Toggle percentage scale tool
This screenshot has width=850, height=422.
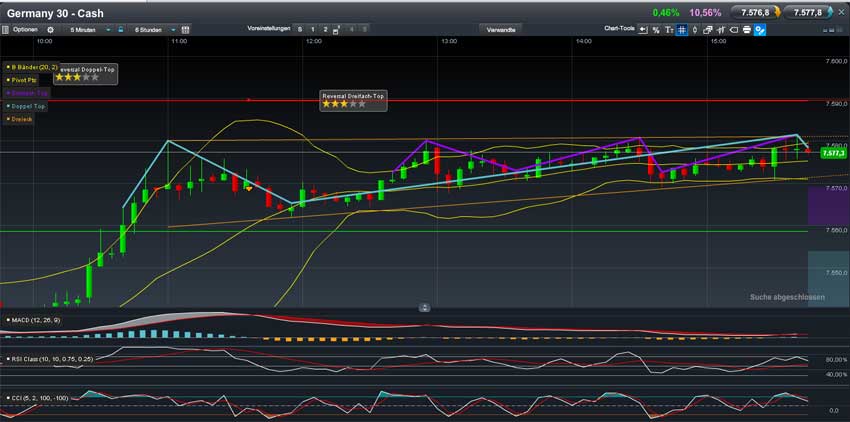coord(656,30)
